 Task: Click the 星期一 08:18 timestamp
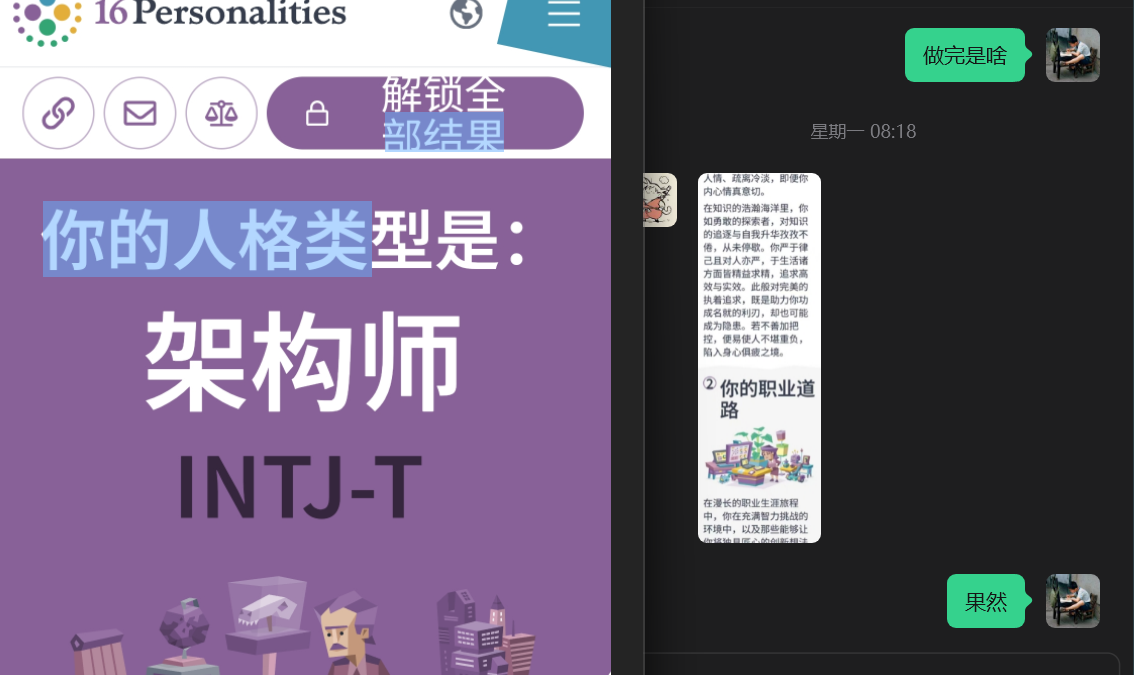click(862, 131)
